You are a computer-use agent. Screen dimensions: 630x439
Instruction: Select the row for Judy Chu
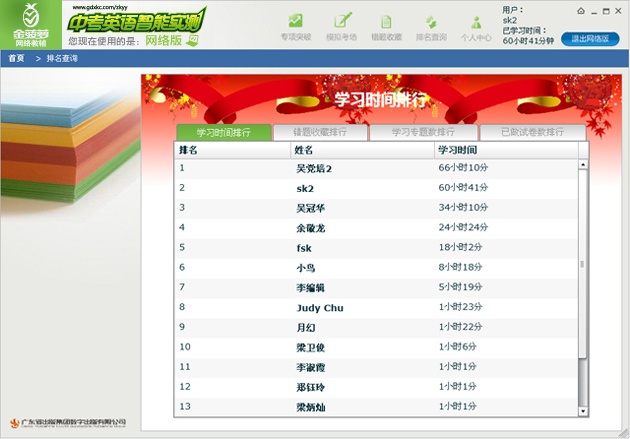click(376, 308)
